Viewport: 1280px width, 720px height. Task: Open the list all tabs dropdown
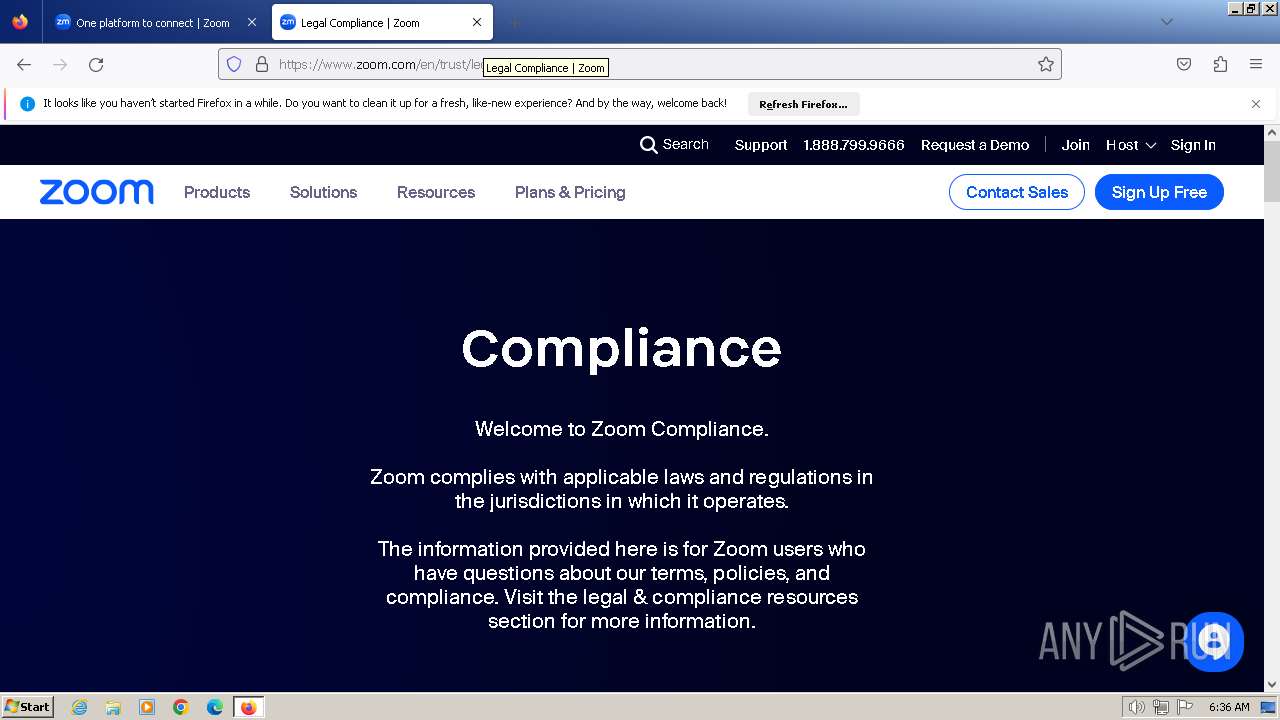click(x=1166, y=22)
